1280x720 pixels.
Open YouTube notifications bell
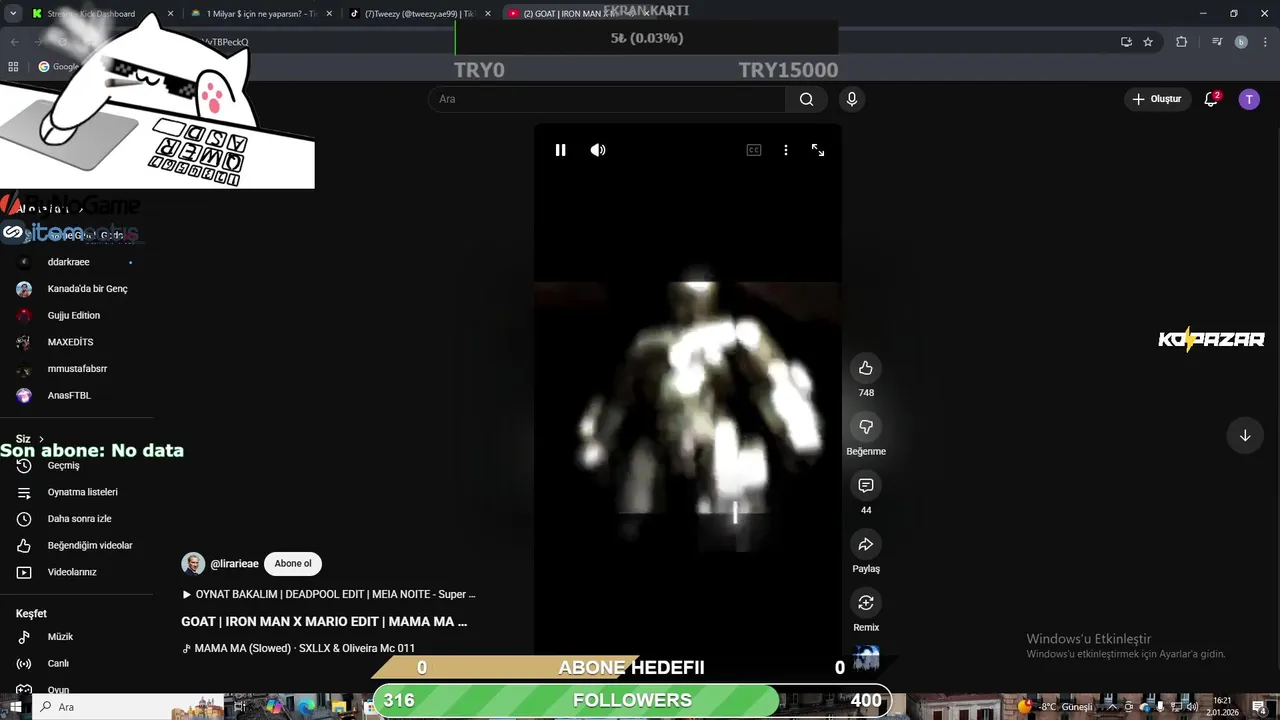point(1211,99)
